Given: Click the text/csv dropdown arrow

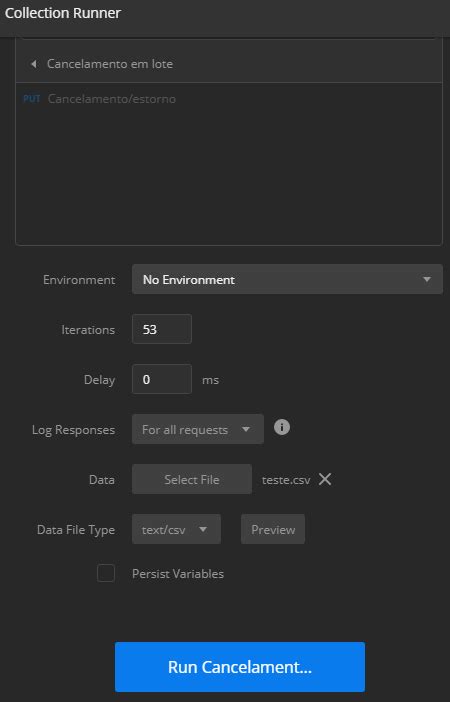Looking at the screenshot, I should (x=203, y=529).
